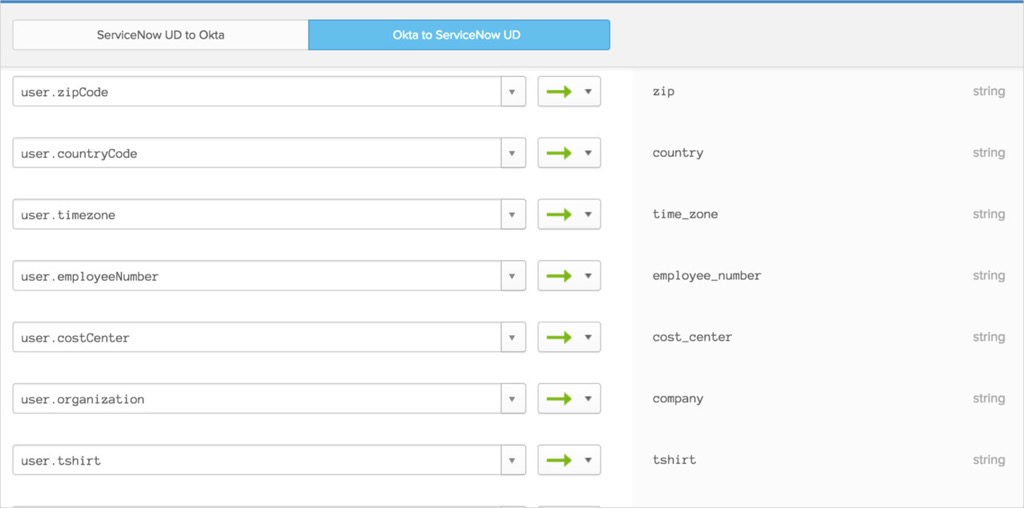Click the green arrow for the country mapping
1024x508 pixels.
coord(560,153)
